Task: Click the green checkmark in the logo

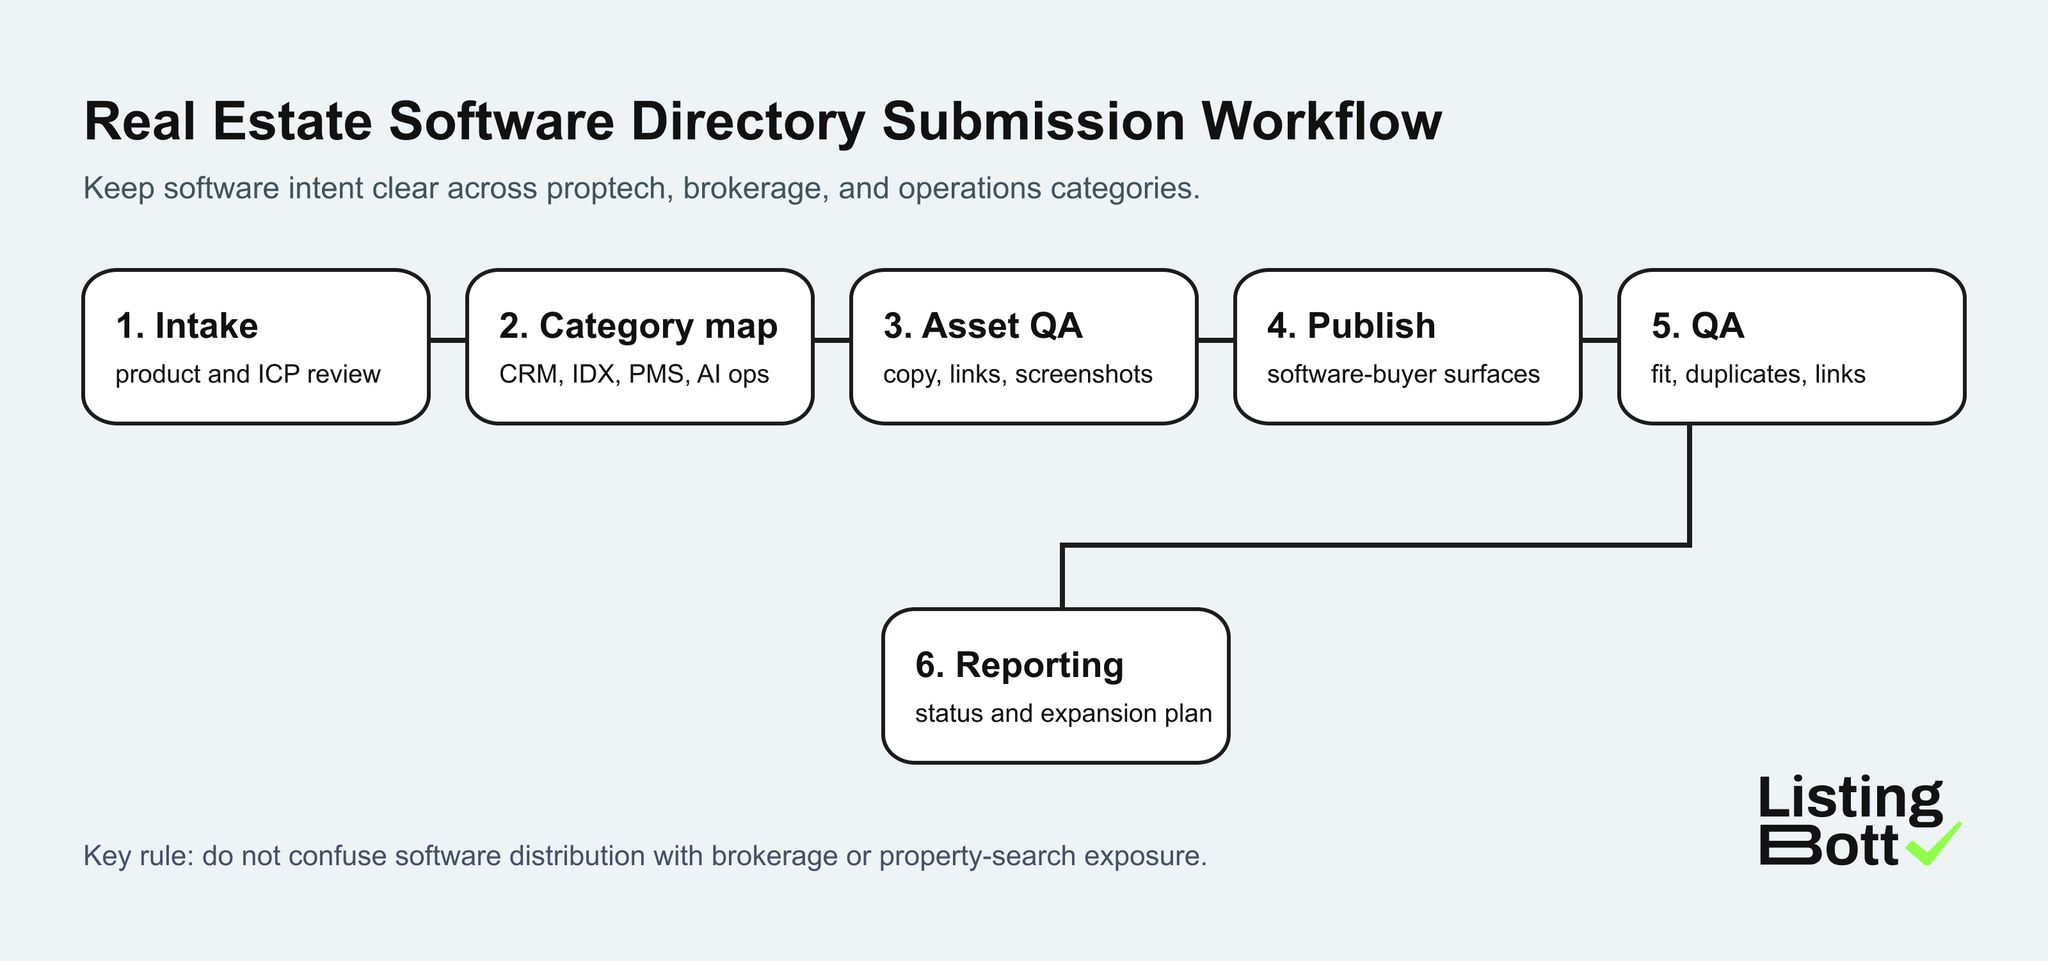Action: 1934,844
